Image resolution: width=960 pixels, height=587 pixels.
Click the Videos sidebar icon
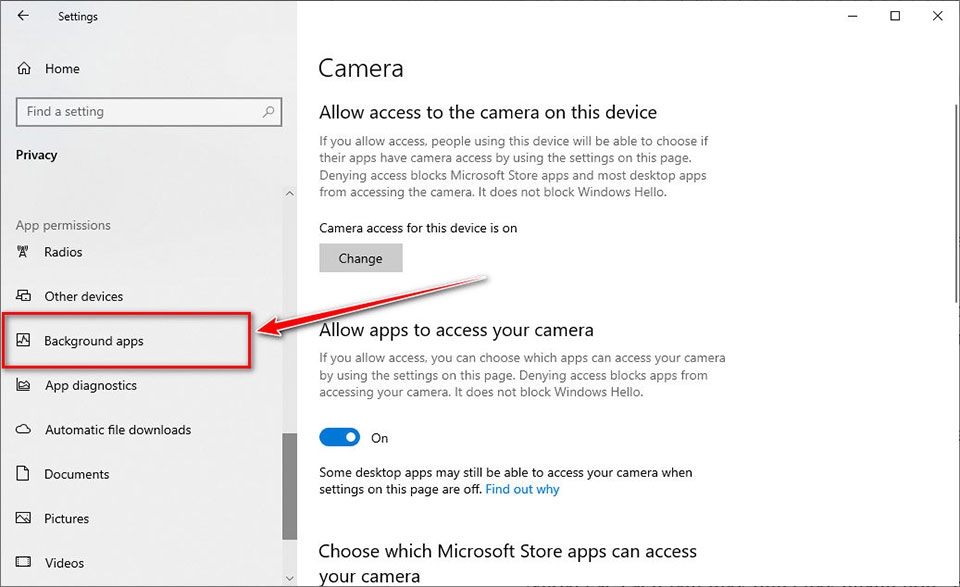25,563
